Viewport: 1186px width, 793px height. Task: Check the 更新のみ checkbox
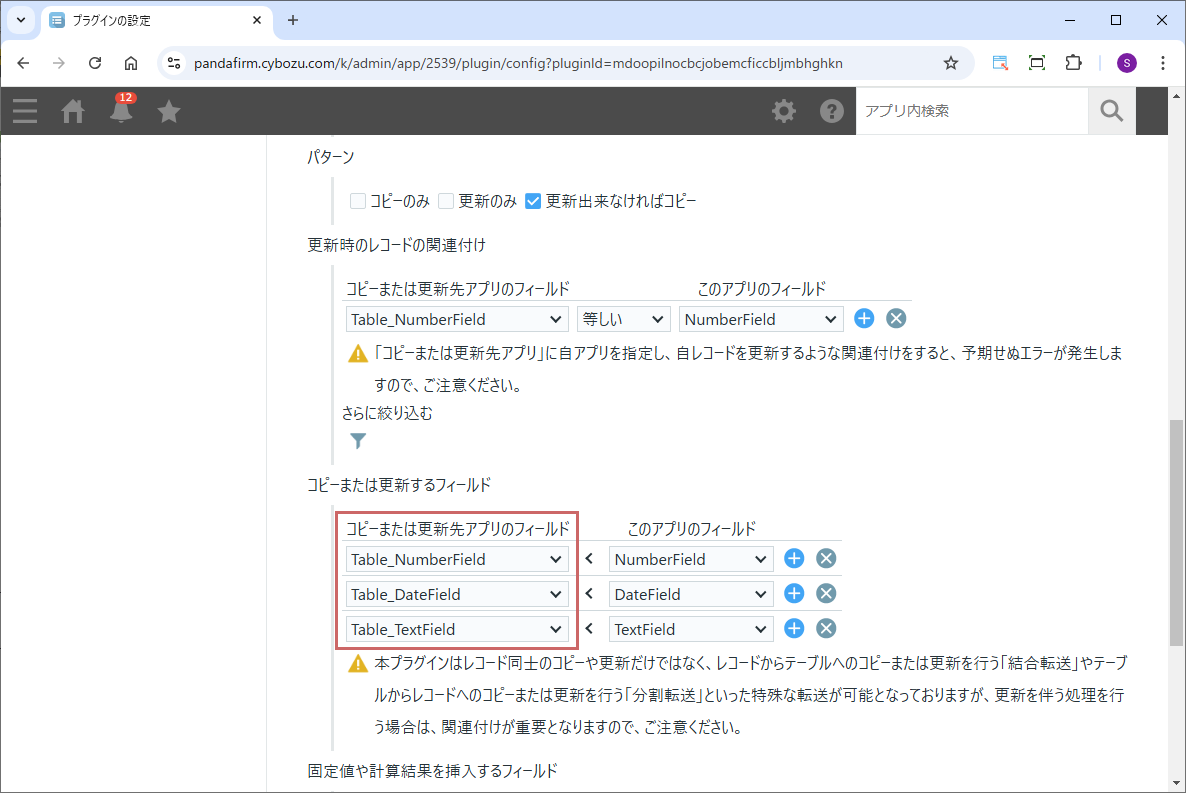(x=446, y=201)
